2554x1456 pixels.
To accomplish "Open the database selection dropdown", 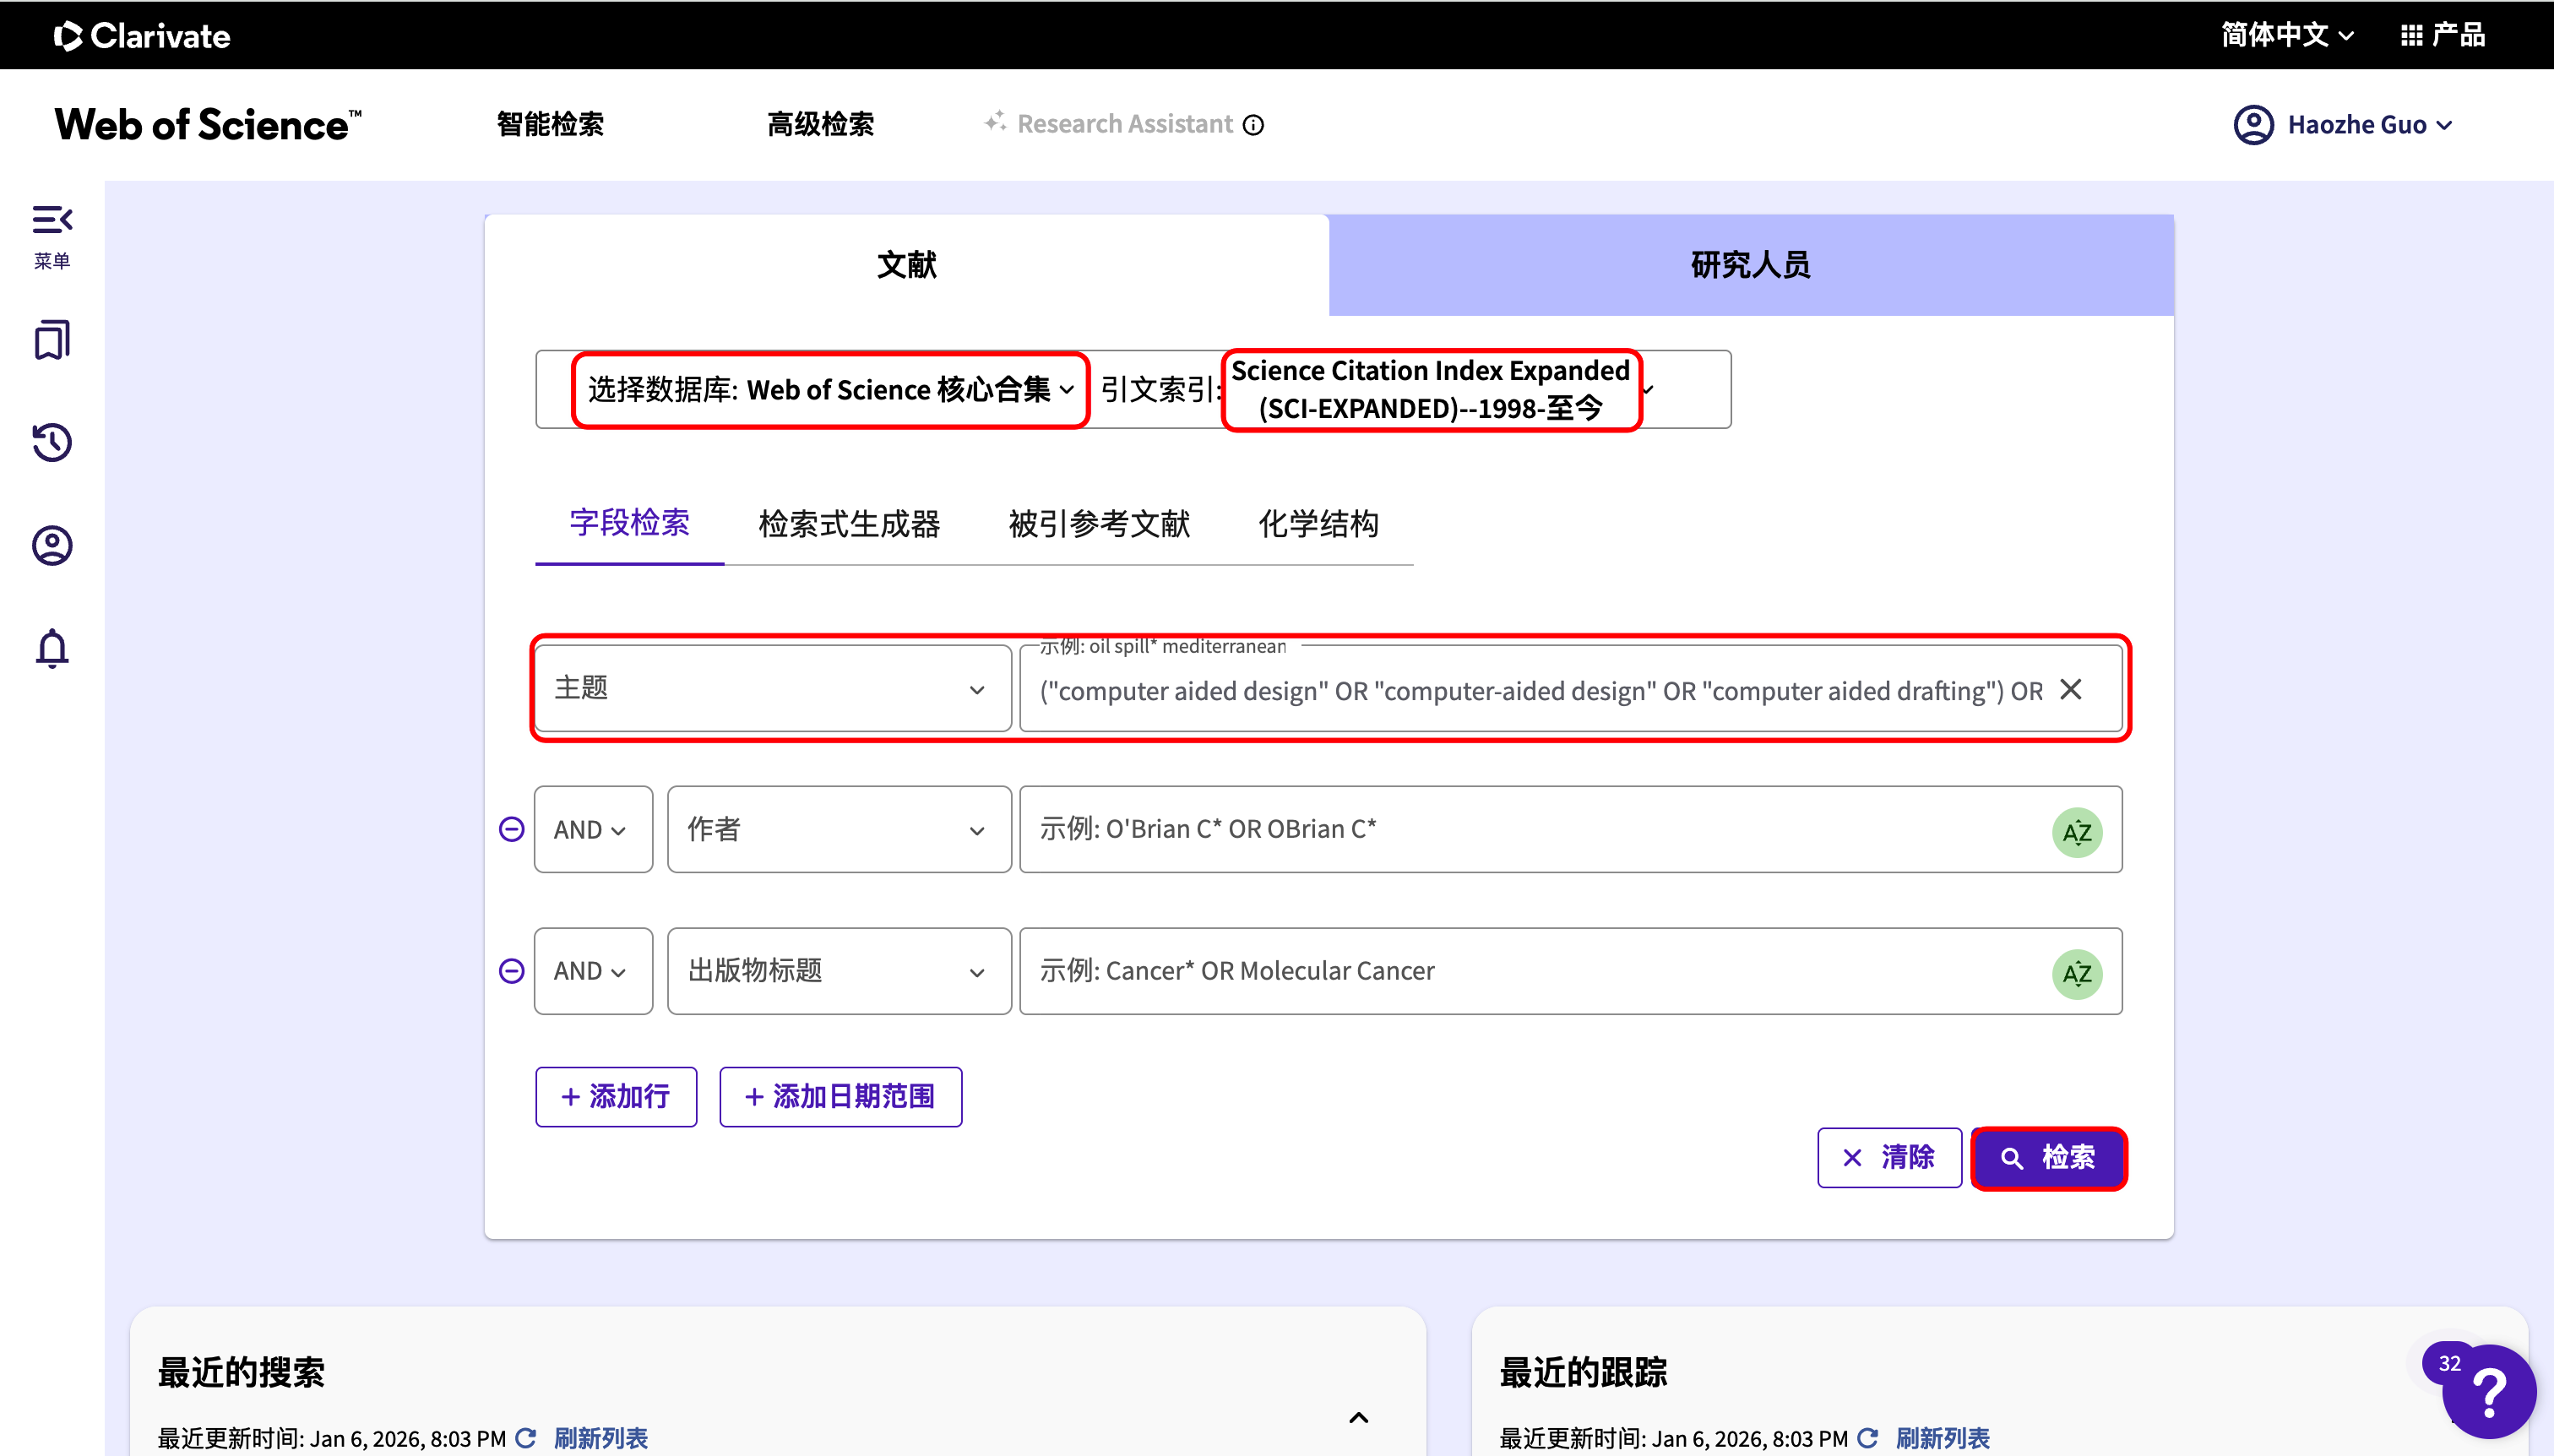I will tap(830, 390).
